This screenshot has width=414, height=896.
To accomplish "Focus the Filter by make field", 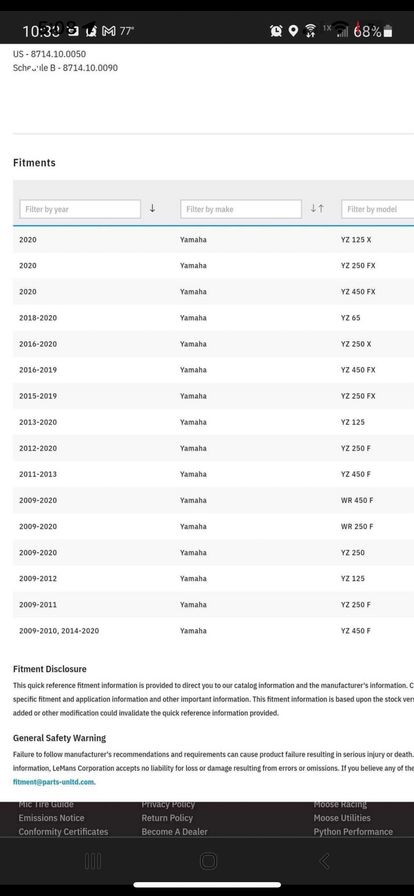I will tap(241, 209).
